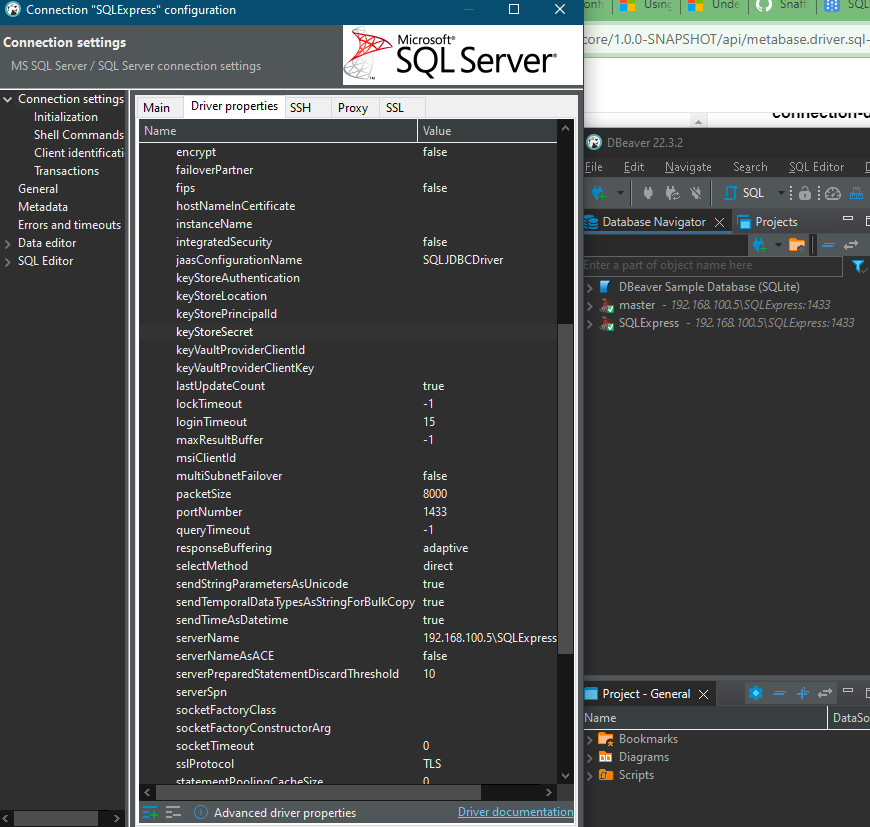Minimize the Database Navigator panel
The width and height of the screenshot is (870, 827).
click(848, 219)
